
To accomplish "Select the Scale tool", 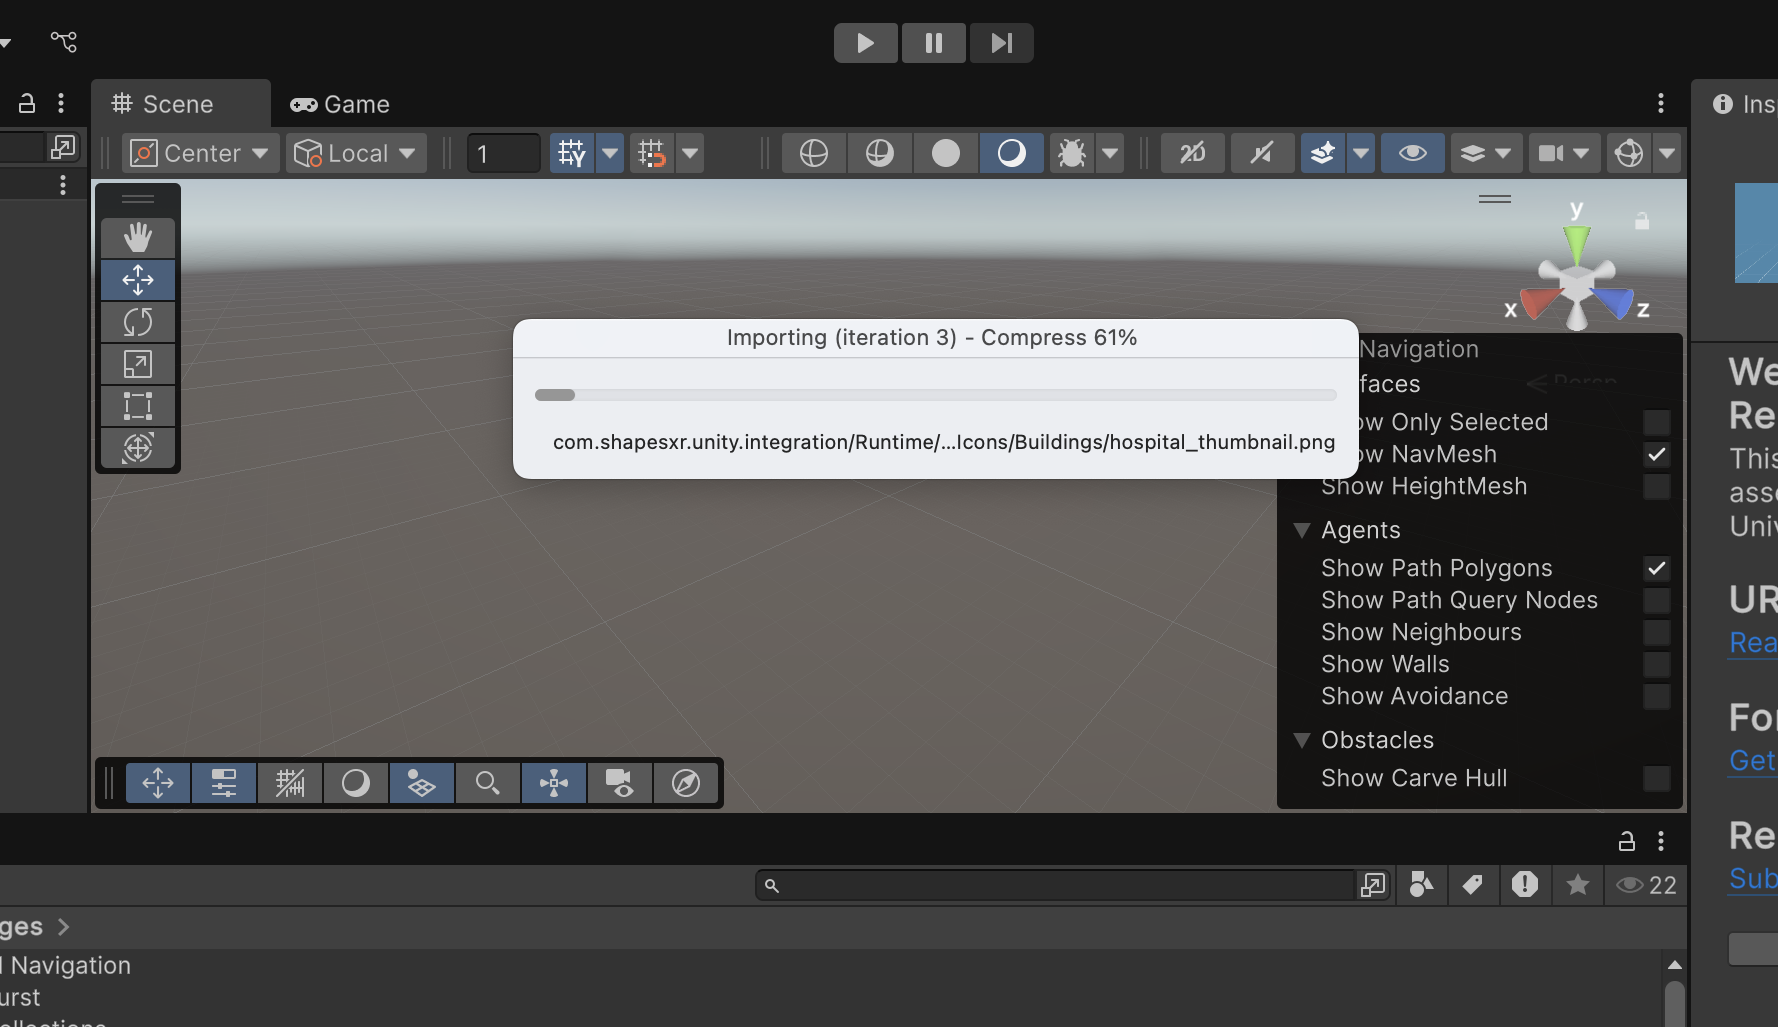I will coord(138,364).
